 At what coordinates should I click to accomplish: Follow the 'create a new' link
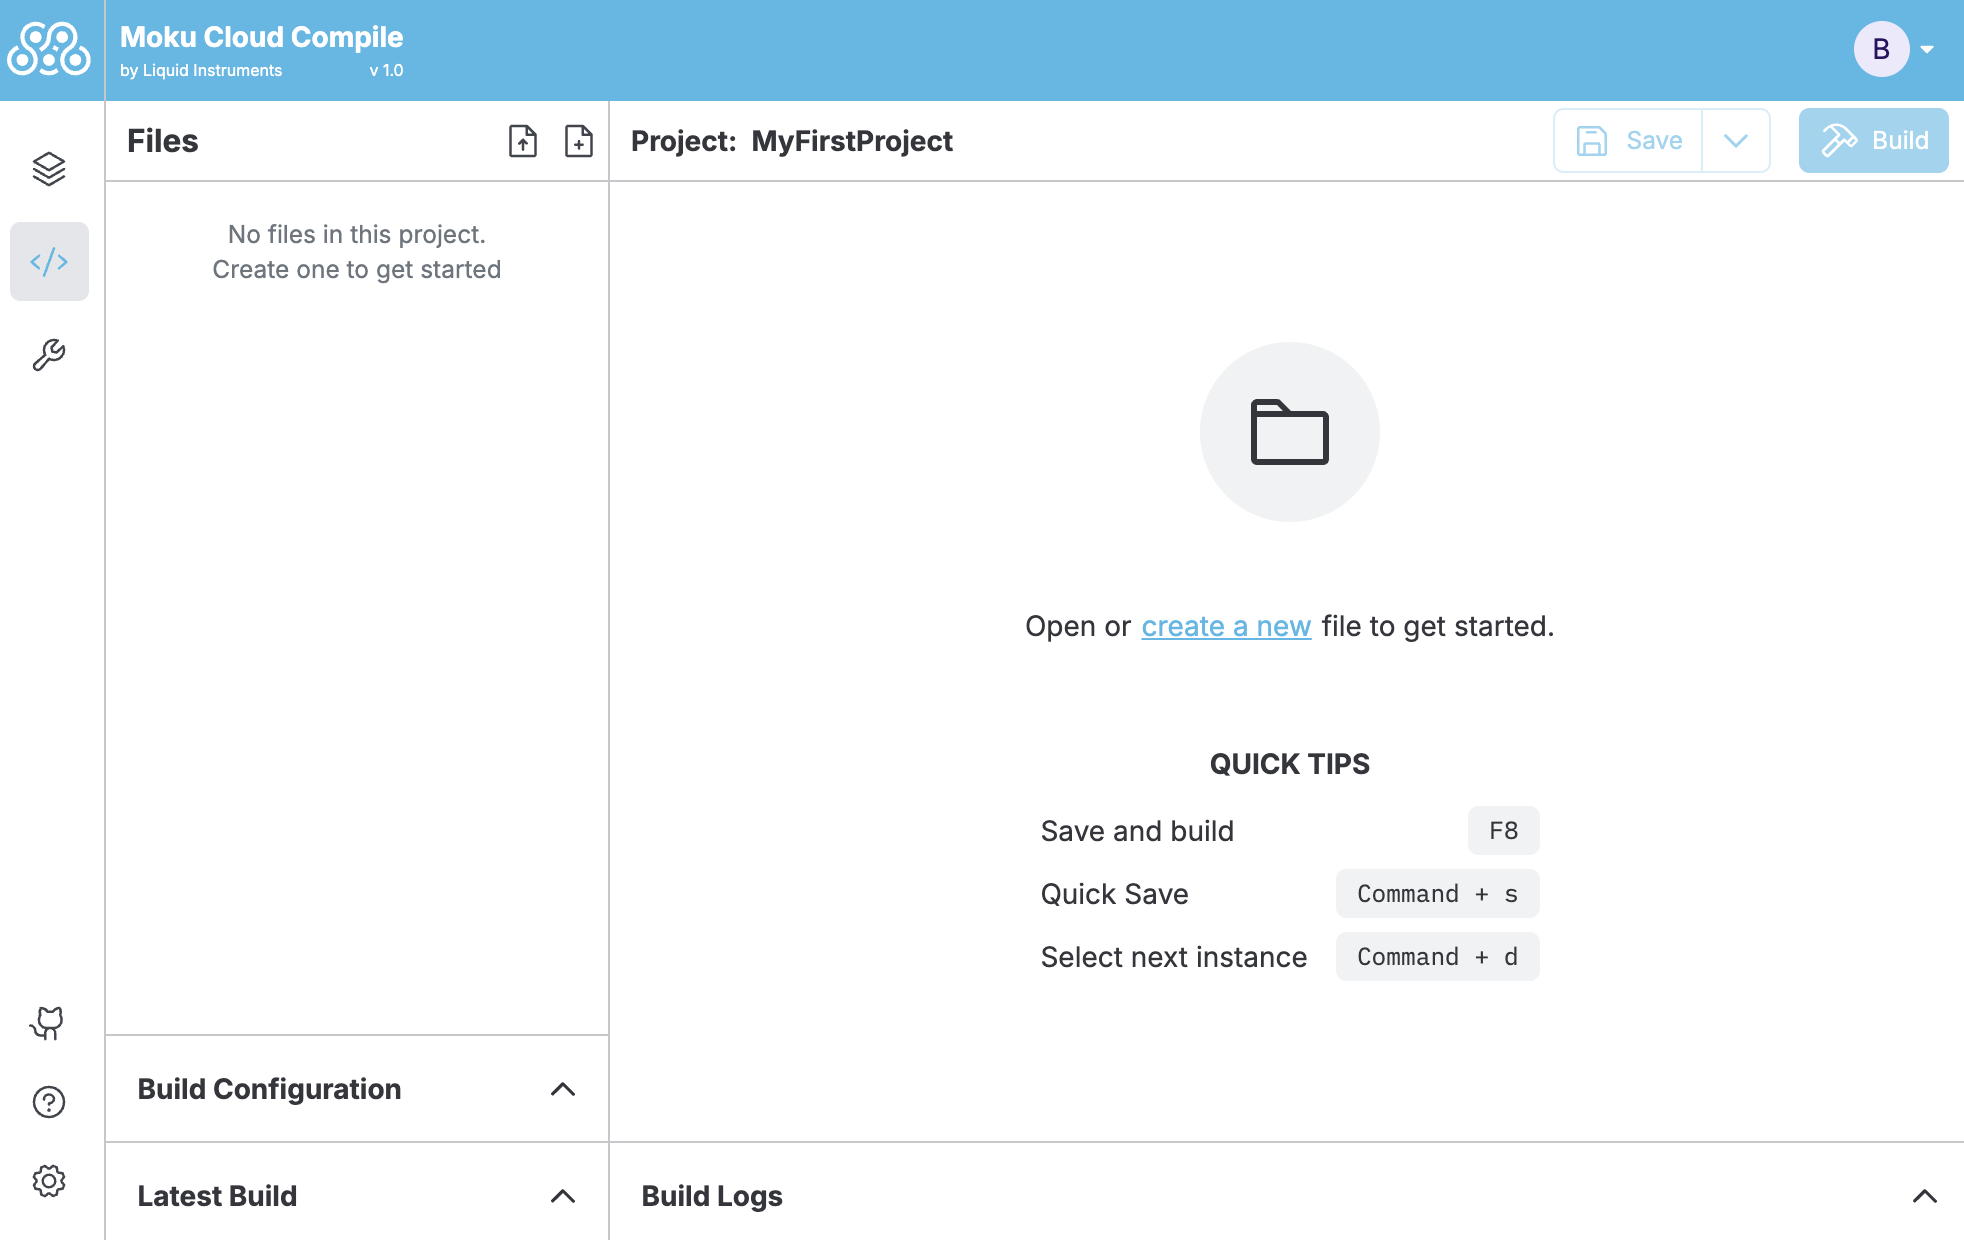click(1226, 626)
